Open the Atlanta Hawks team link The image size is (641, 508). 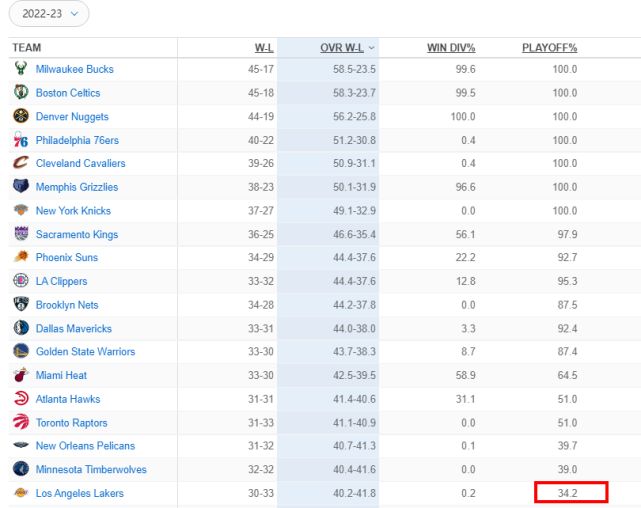click(x=68, y=399)
